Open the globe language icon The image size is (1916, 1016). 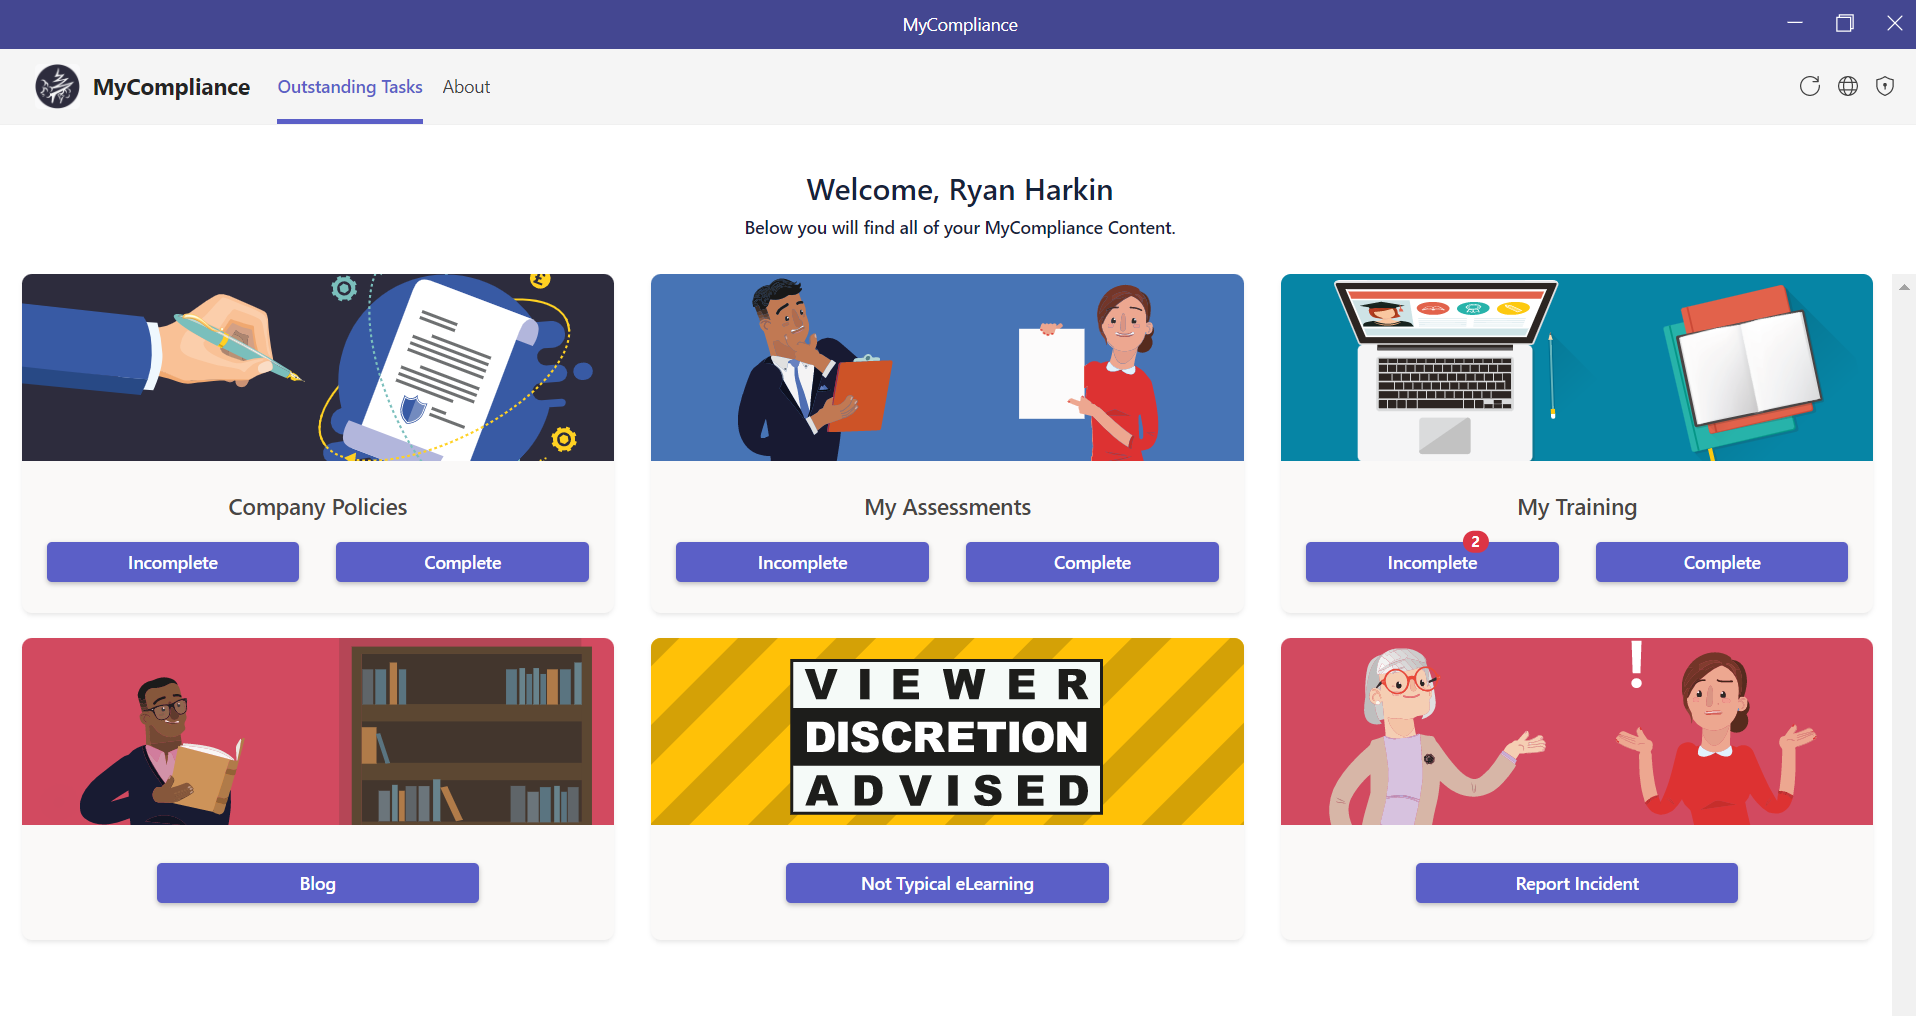point(1847,86)
